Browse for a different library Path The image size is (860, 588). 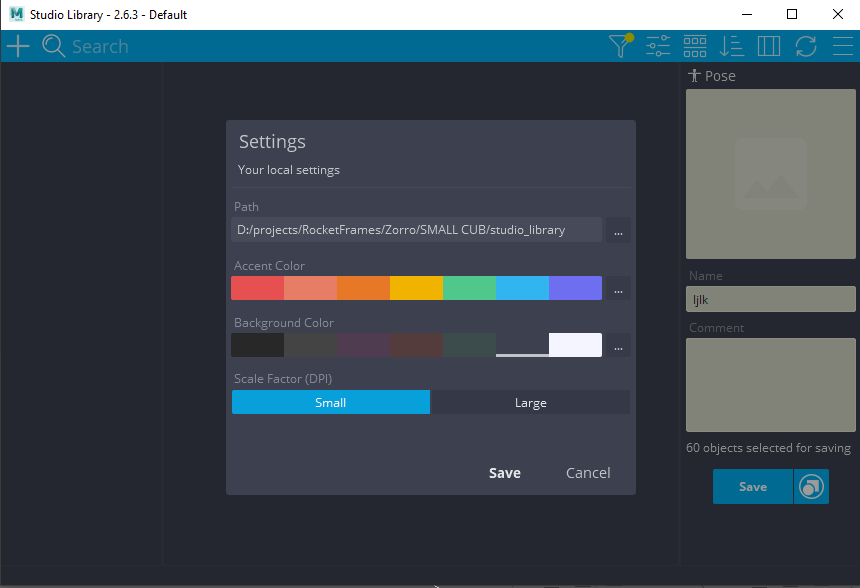pos(618,230)
